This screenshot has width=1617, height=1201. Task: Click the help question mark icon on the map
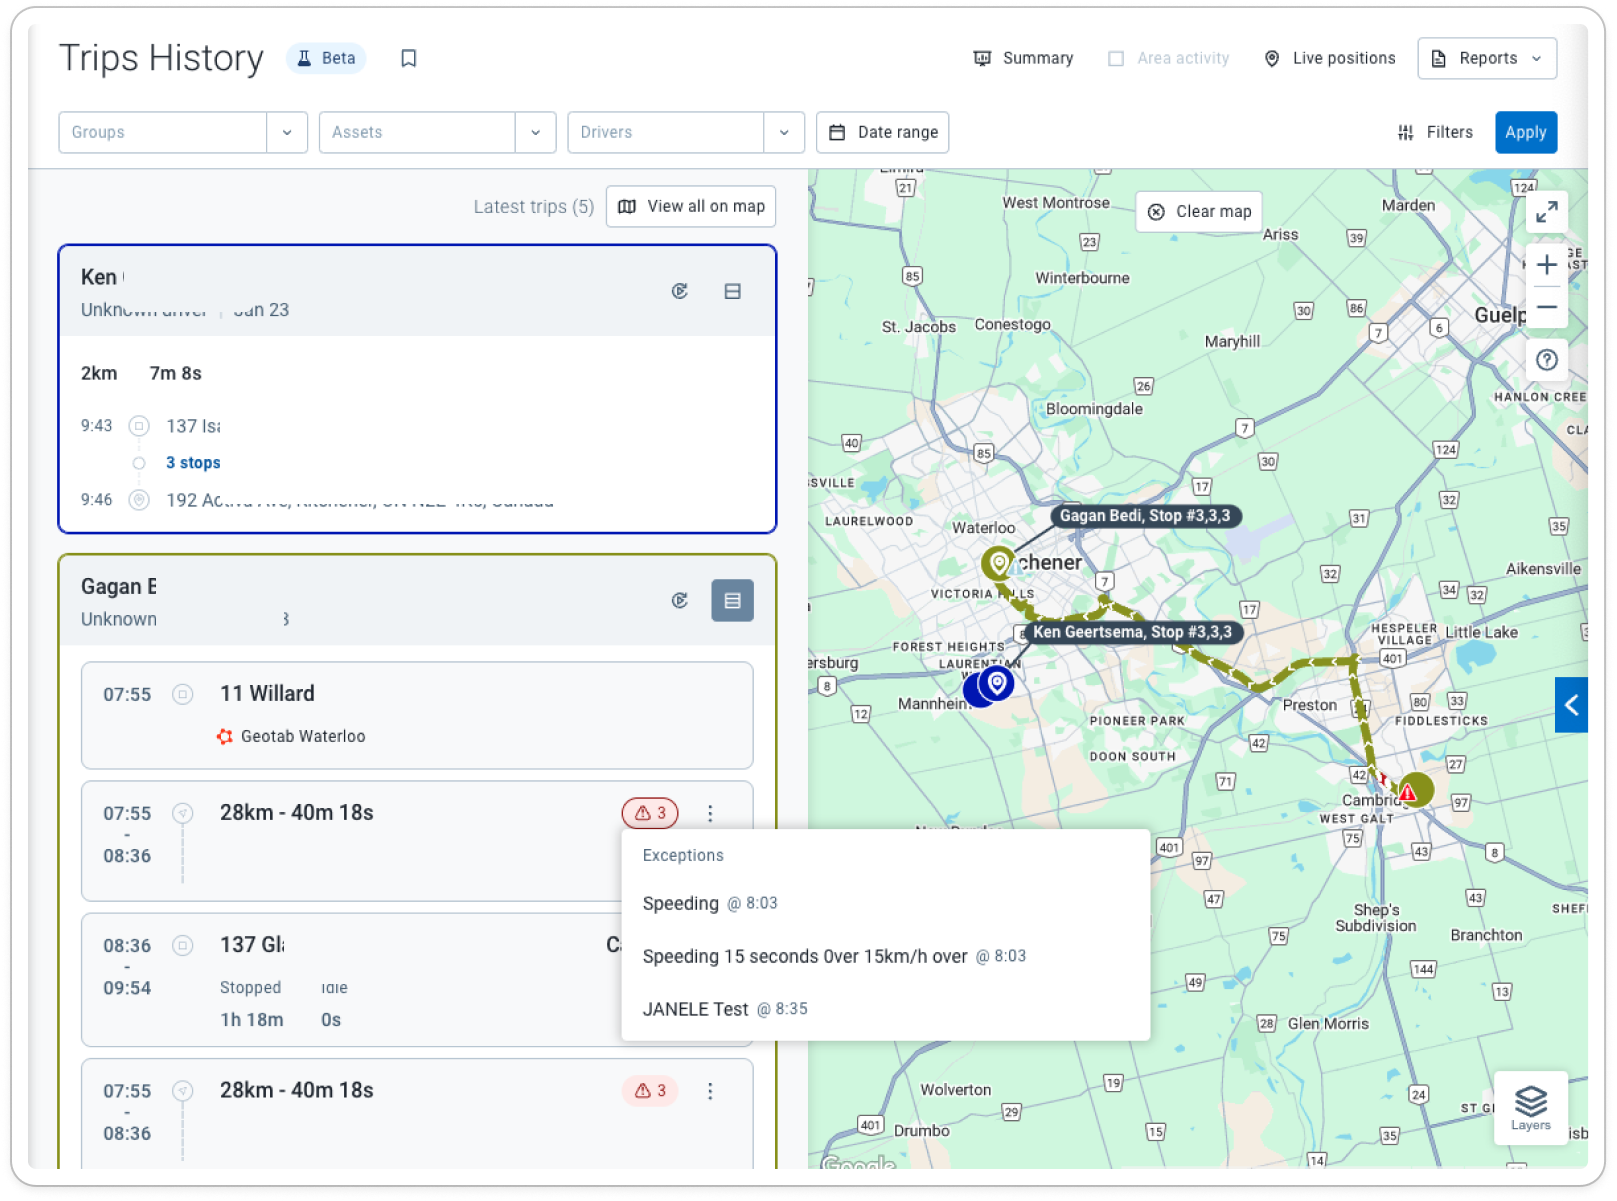click(1546, 360)
